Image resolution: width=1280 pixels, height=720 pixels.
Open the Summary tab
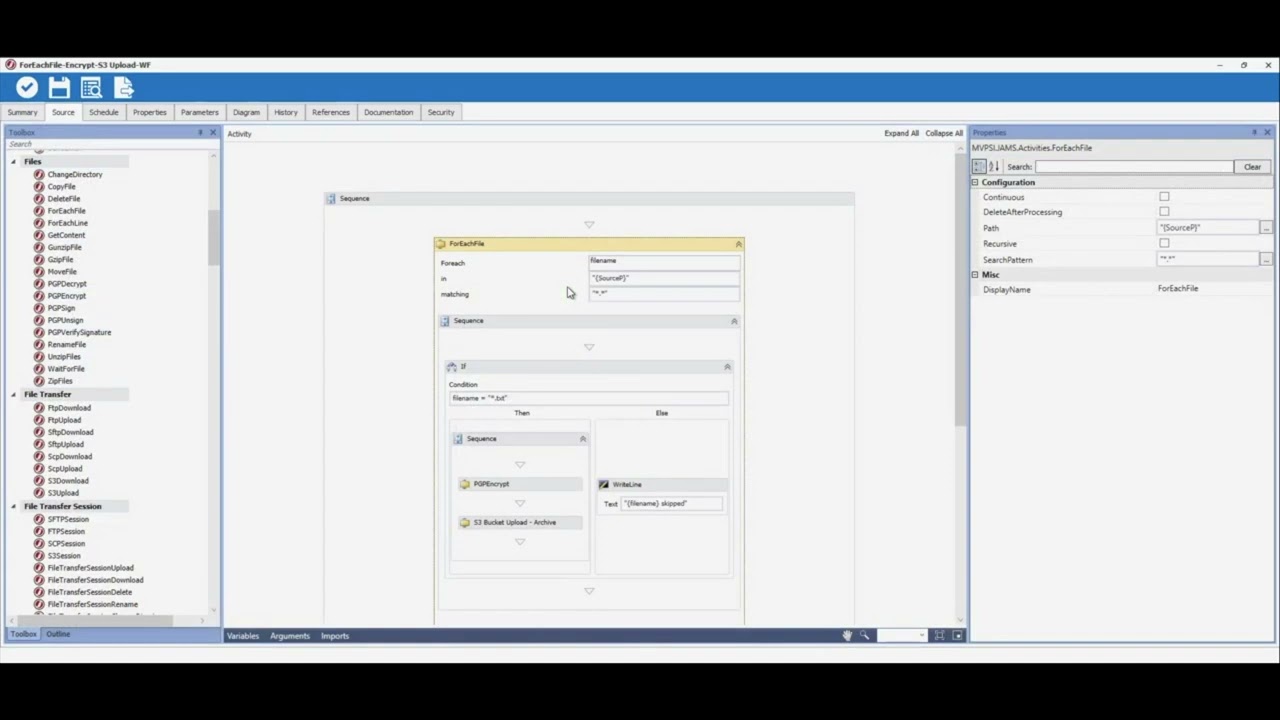22,112
